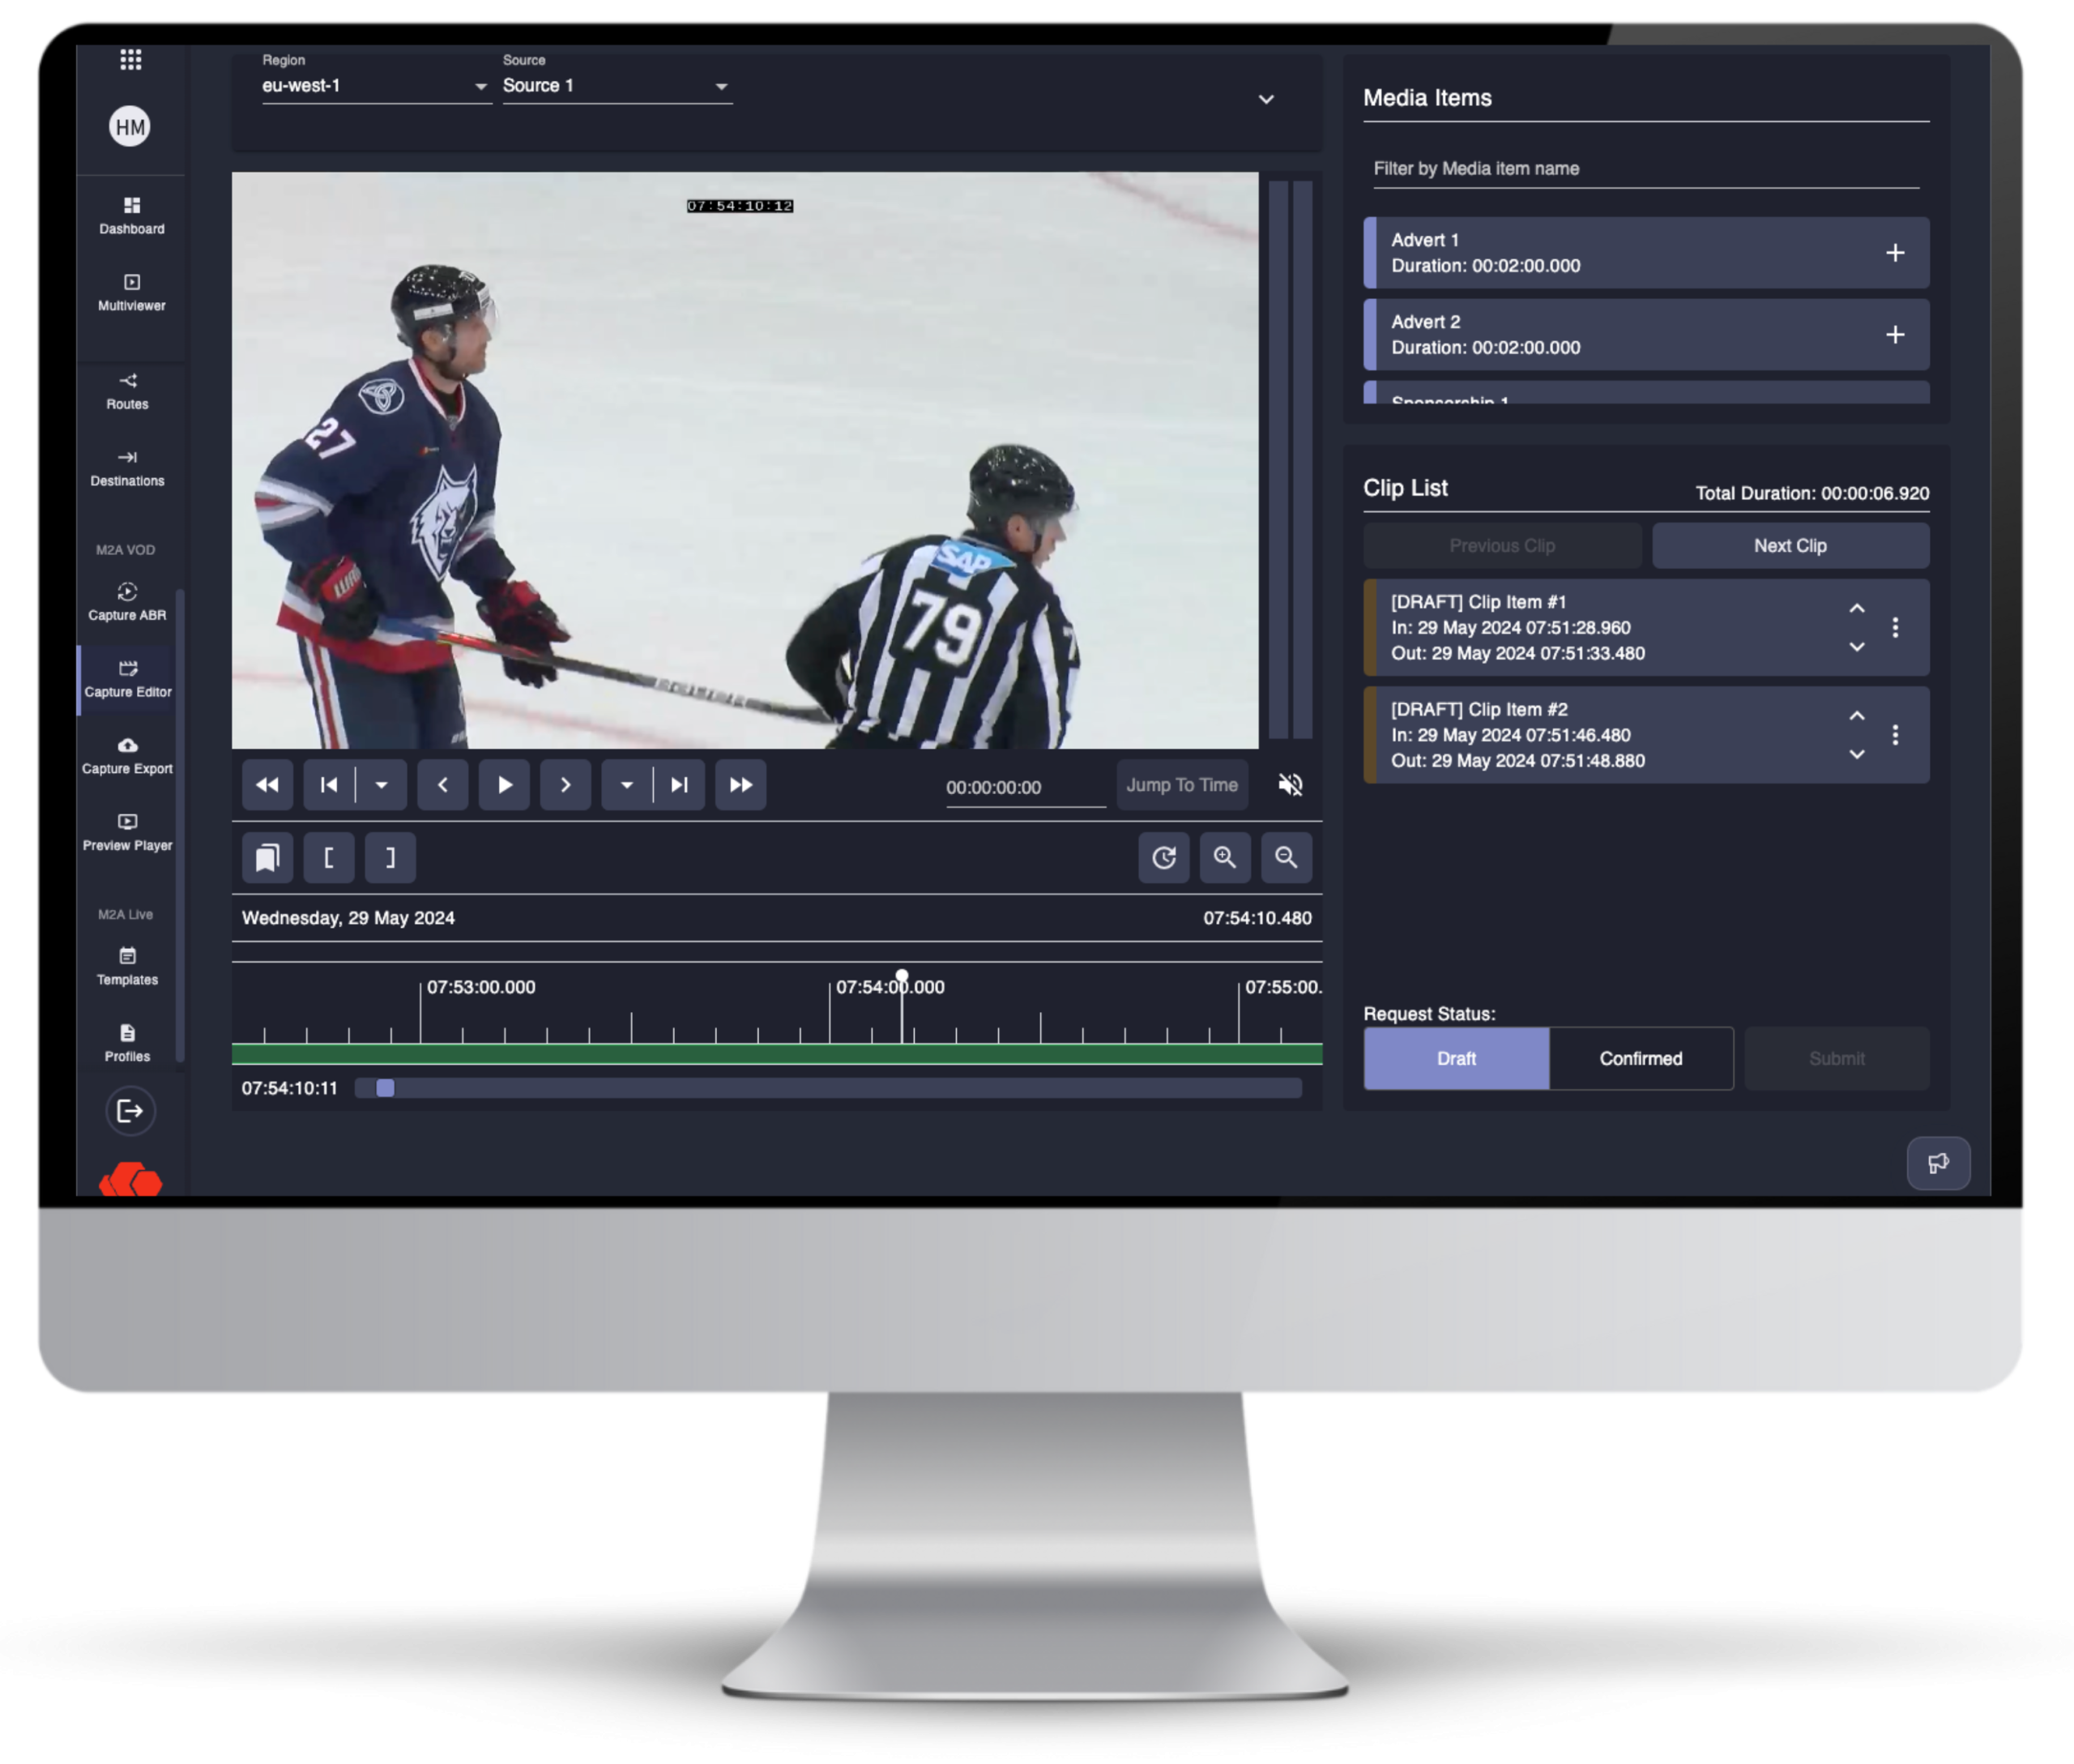Set Request Status to Draft
This screenshot has height=1764, width=2074.
tap(1456, 1058)
